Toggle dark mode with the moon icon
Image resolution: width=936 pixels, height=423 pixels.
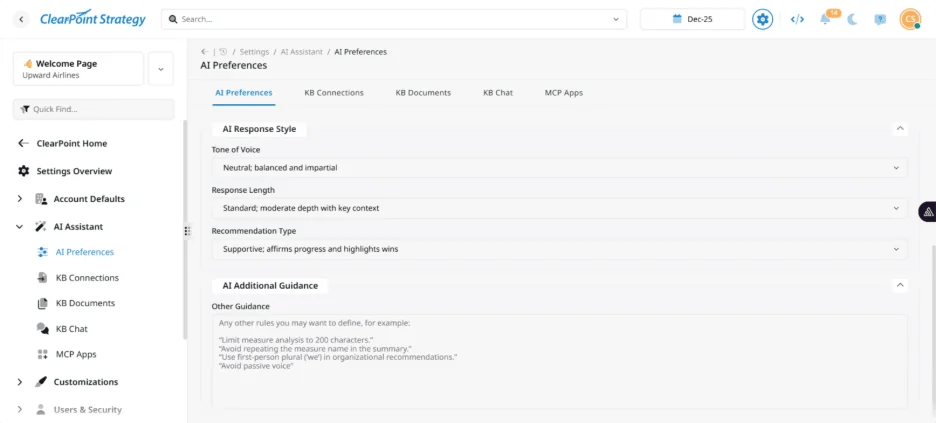click(852, 20)
